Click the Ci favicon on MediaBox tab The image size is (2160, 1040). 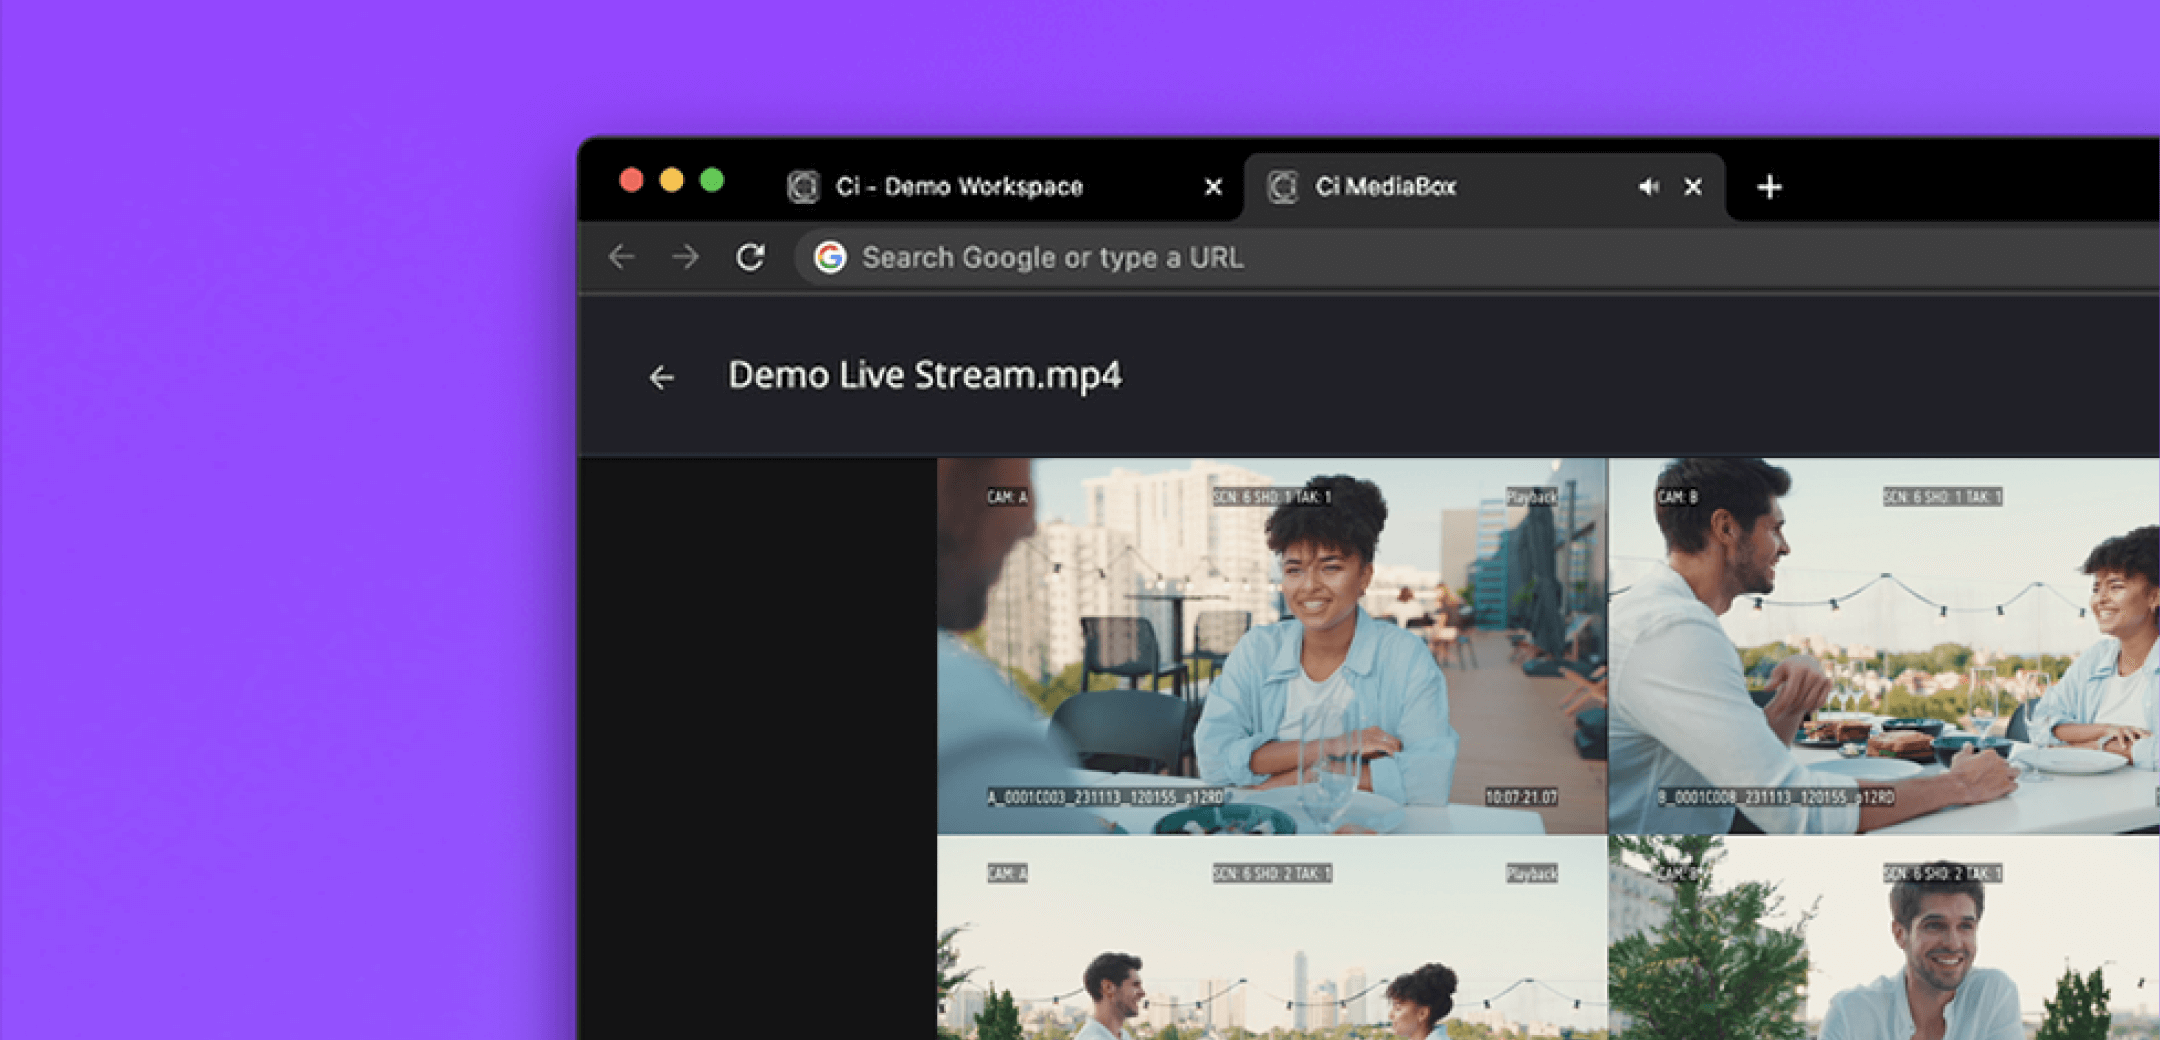[x=1283, y=187]
